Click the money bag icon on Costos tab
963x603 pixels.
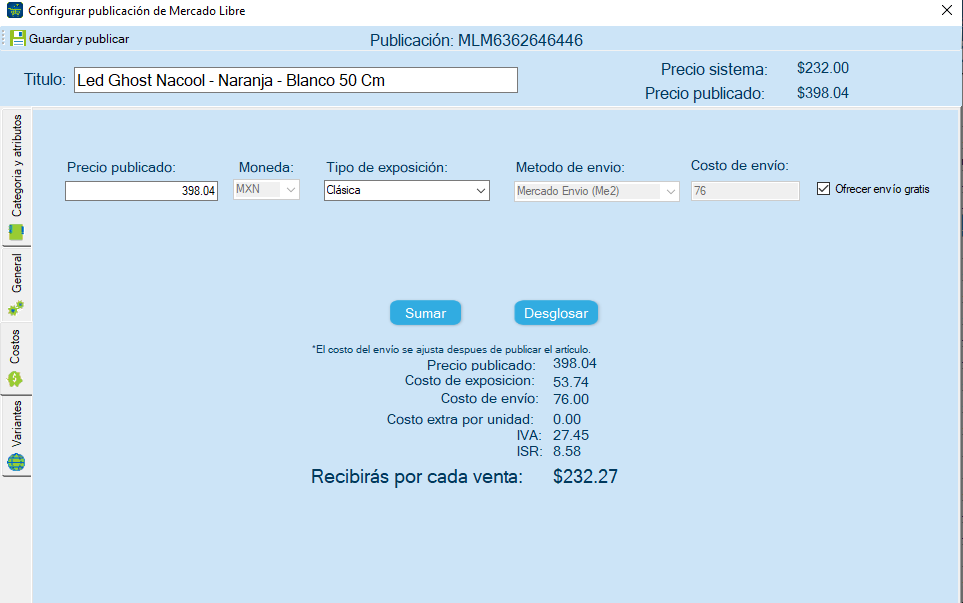tap(15, 379)
